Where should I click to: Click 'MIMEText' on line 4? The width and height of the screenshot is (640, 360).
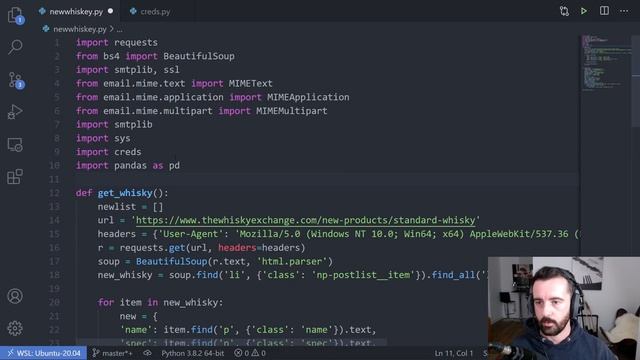click(250, 84)
